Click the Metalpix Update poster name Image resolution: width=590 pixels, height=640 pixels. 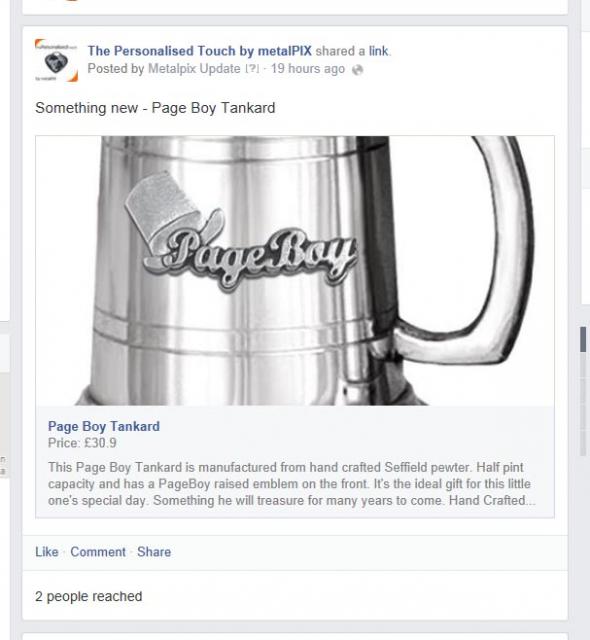coord(194,69)
